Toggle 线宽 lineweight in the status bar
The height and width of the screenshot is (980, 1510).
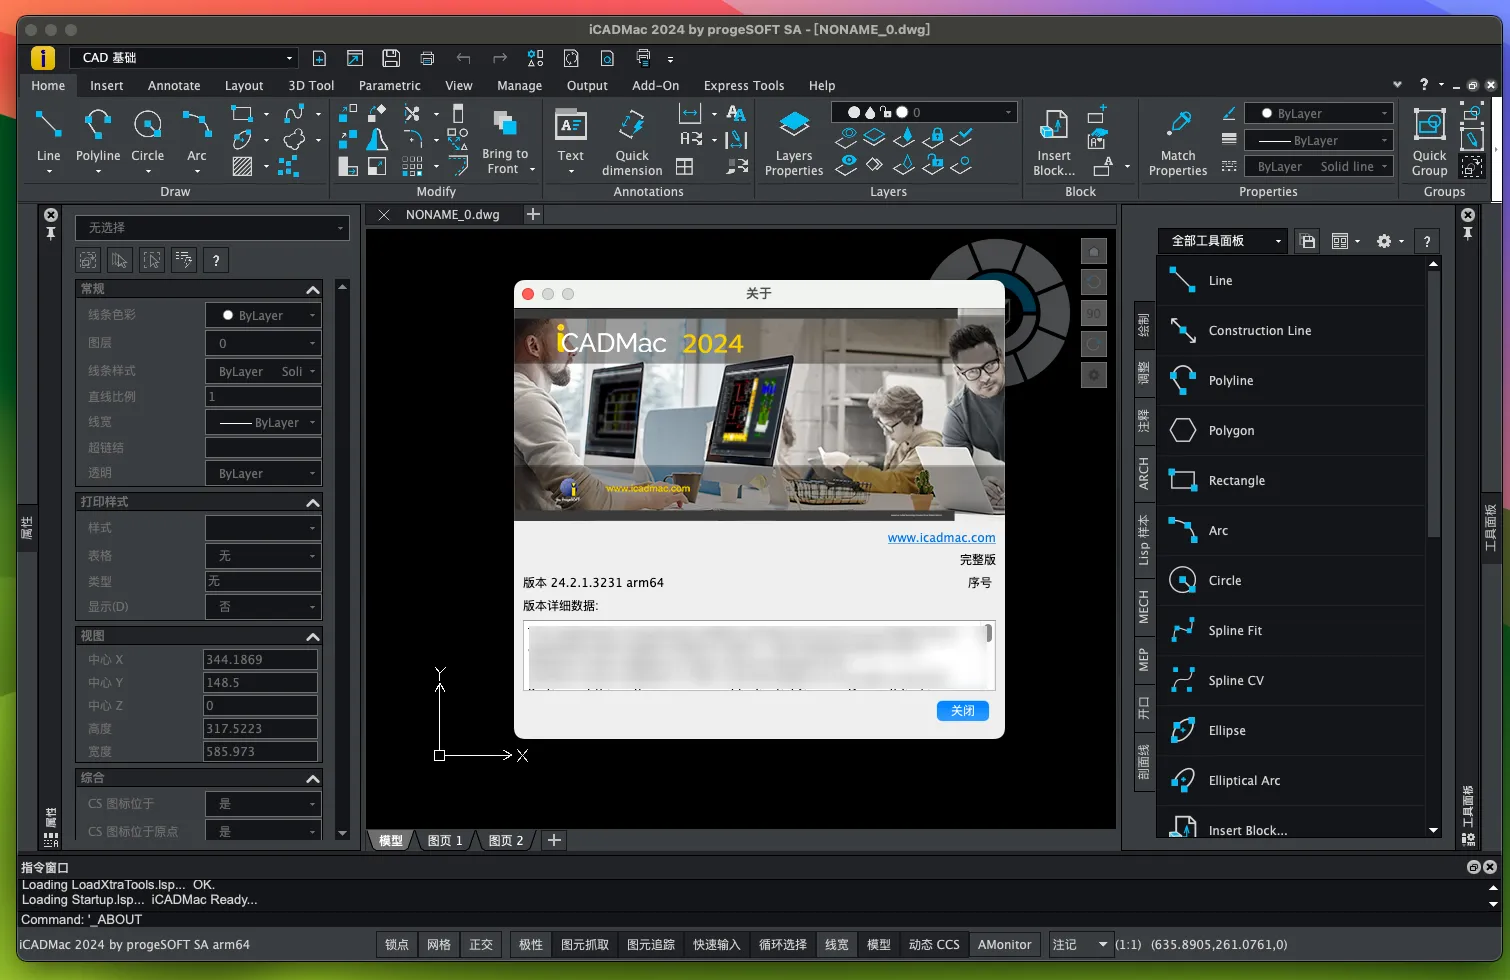(837, 945)
